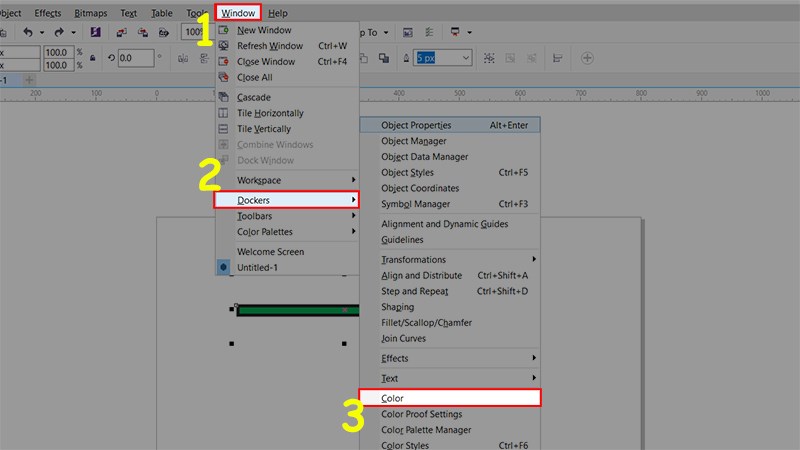Select Welcome Screen in Window menu
The width and height of the screenshot is (800, 450).
point(287,252)
